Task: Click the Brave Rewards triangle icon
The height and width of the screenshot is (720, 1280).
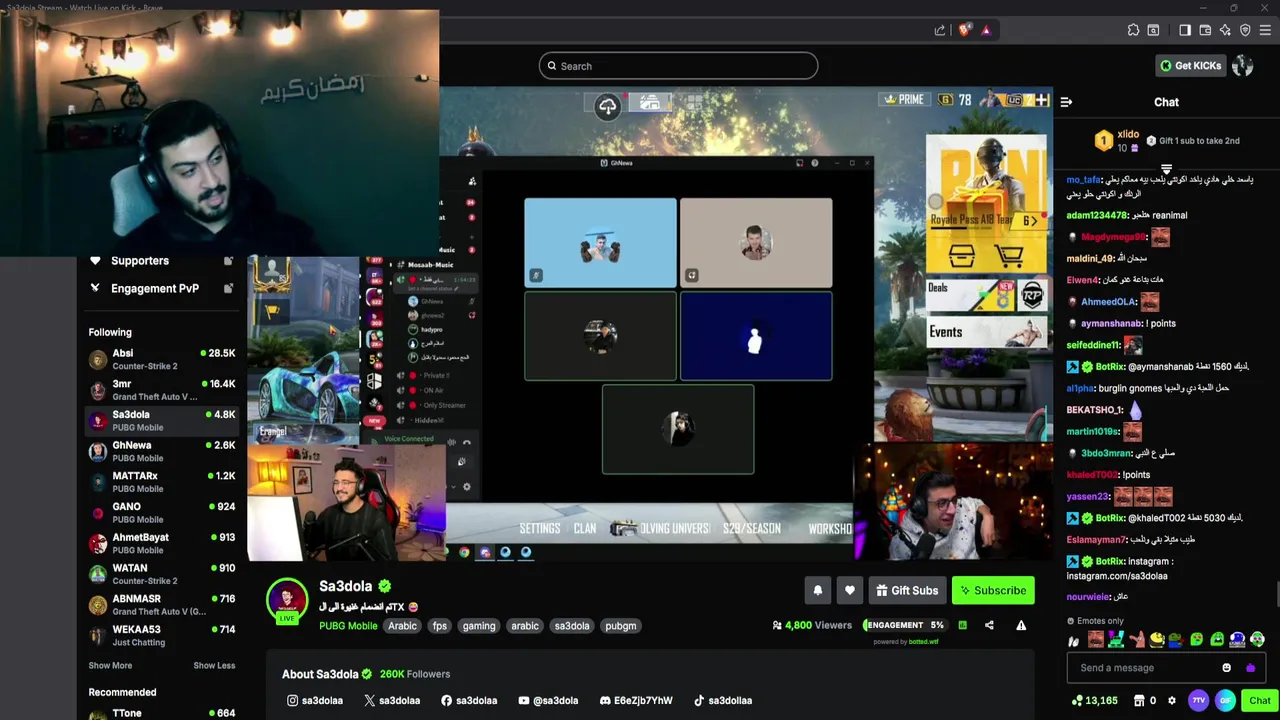Action: point(986,30)
